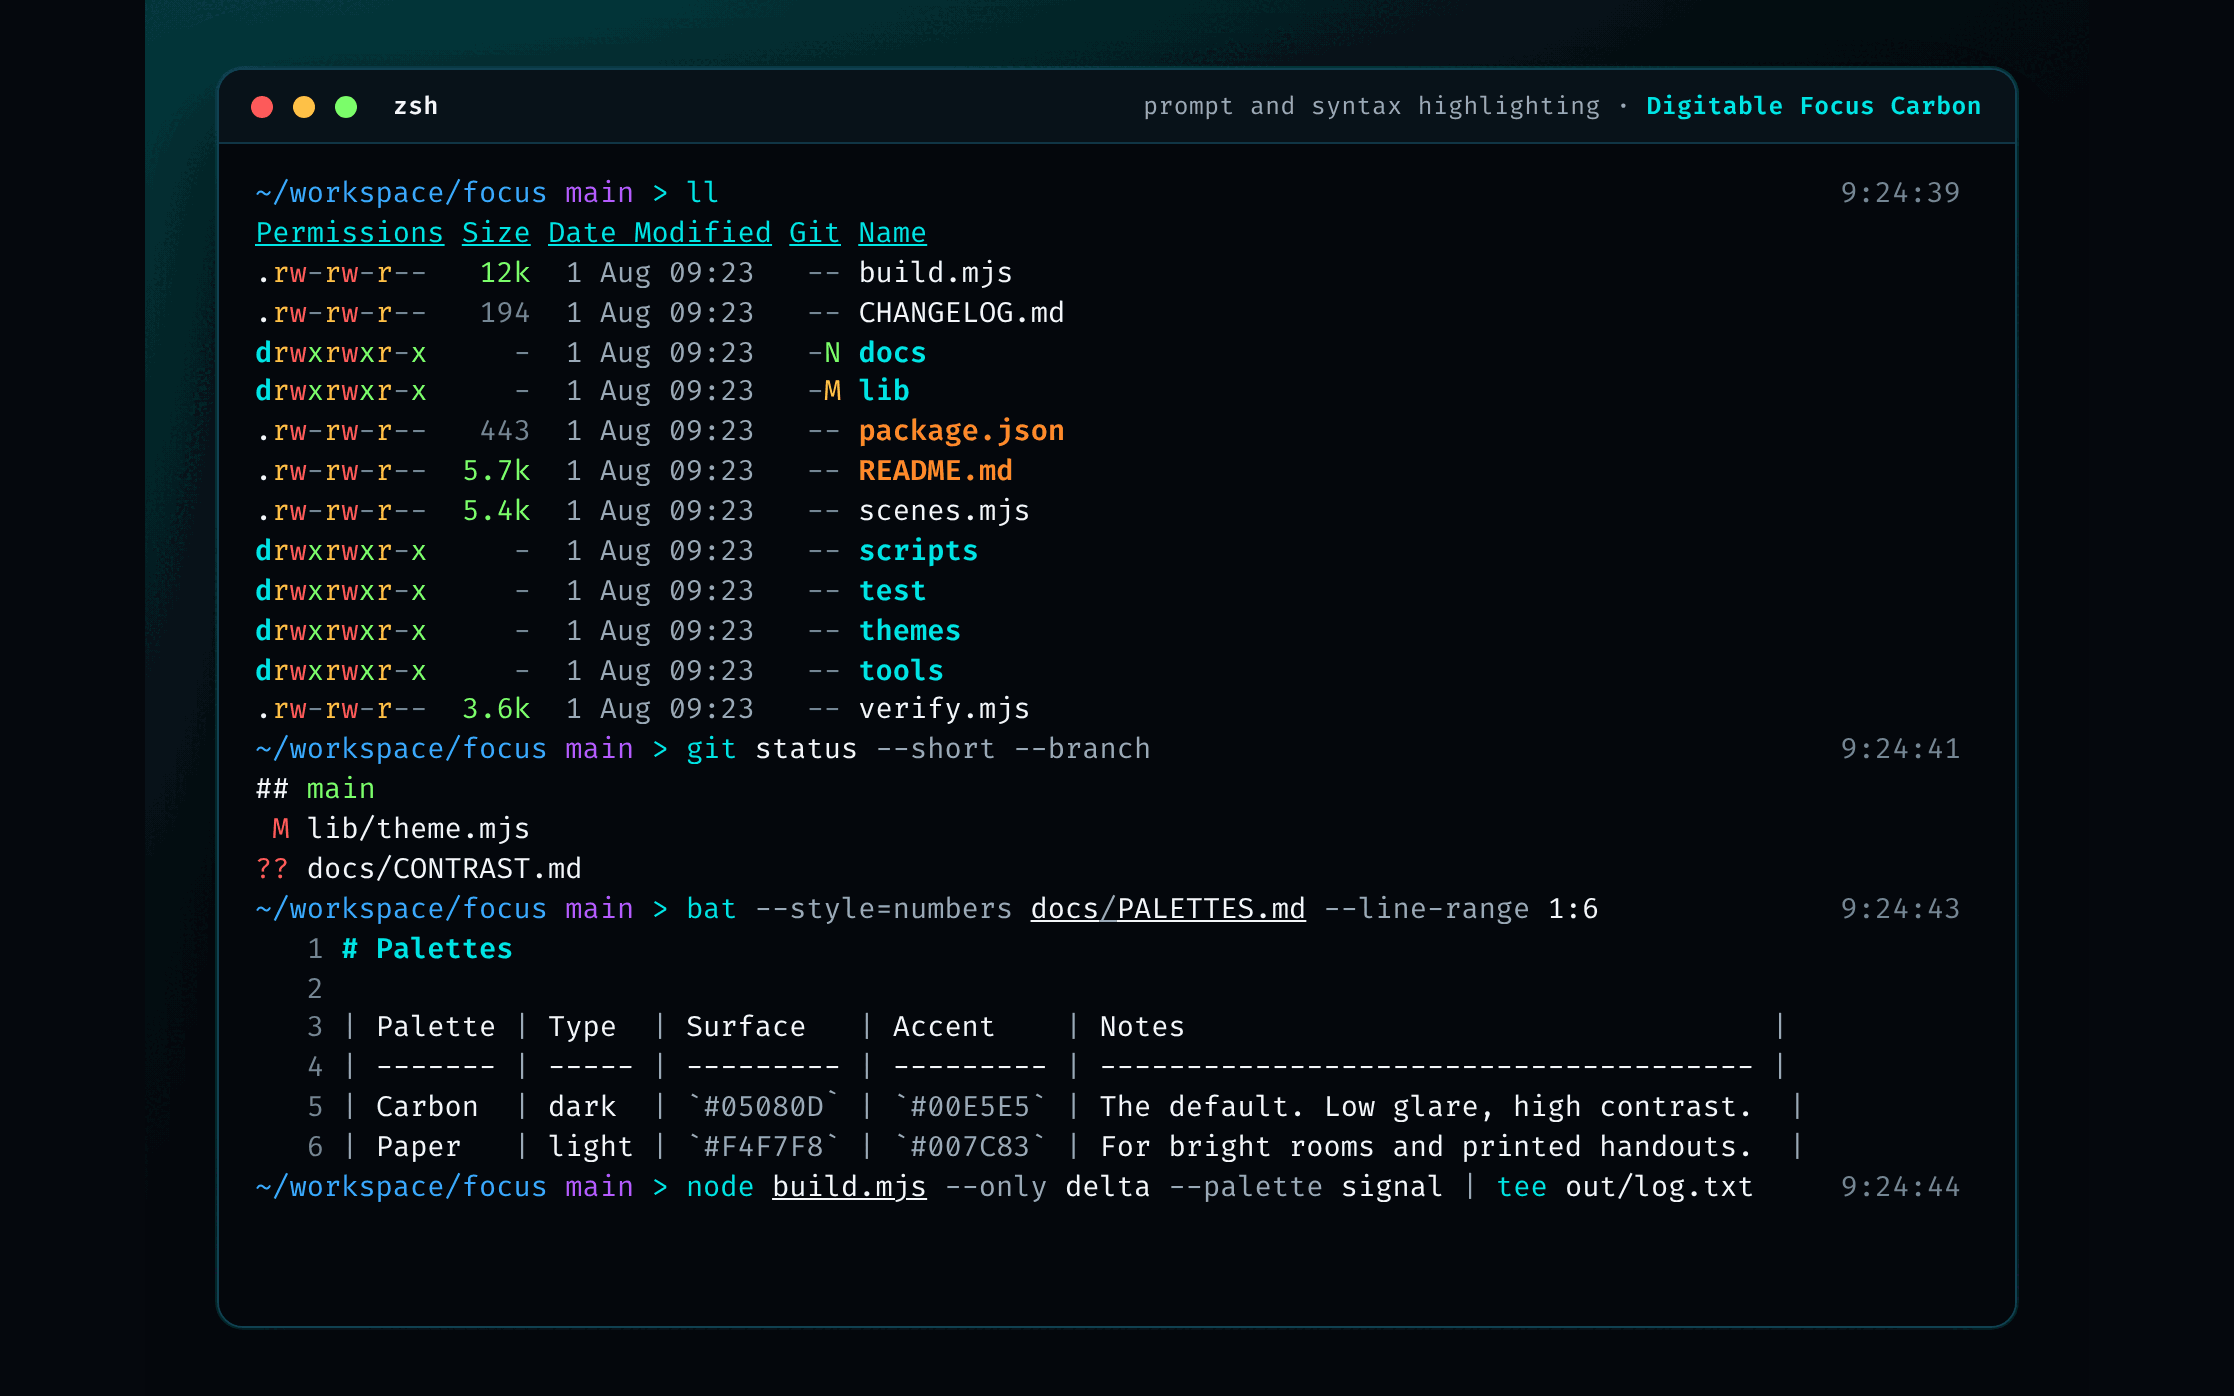Select the verify.mjs file name
This screenshot has height=1396, width=2234.
point(944,709)
